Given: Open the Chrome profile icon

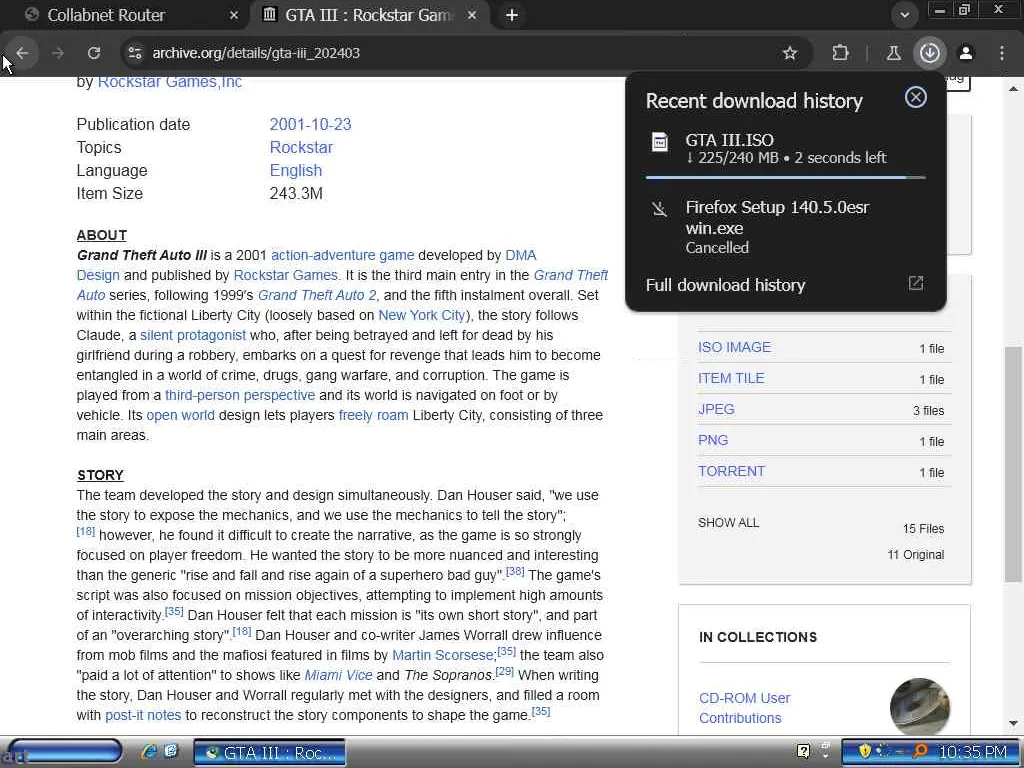Looking at the screenshot, I should pyautogui.click(x=966, y=53).
